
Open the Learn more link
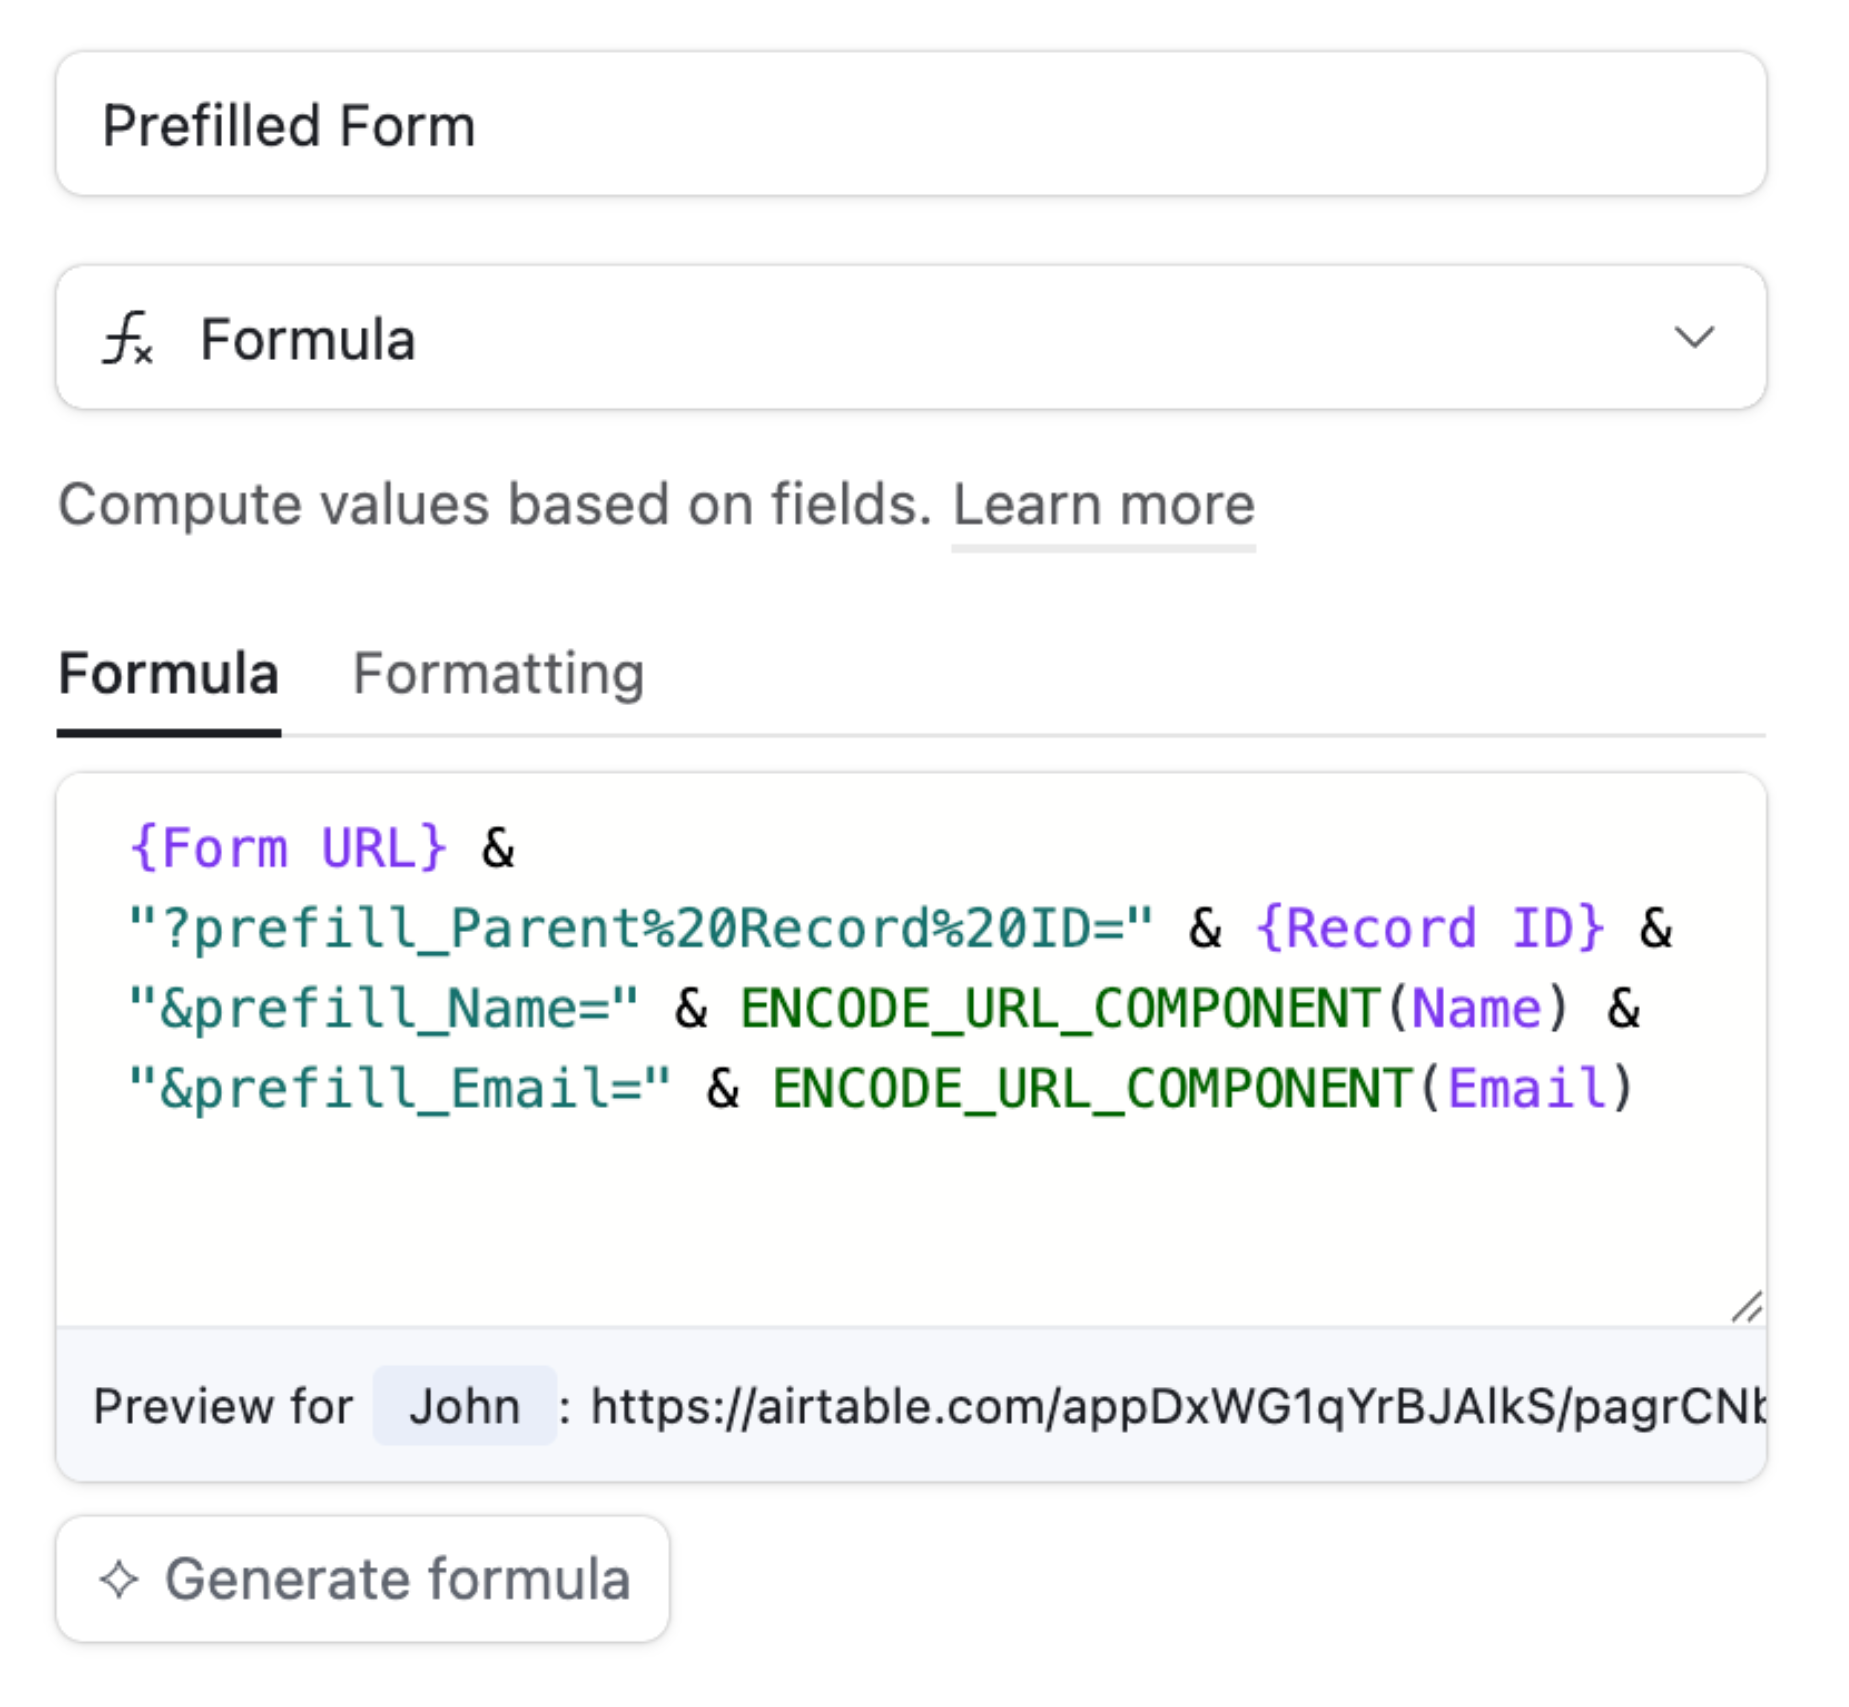pos(1105,505)
